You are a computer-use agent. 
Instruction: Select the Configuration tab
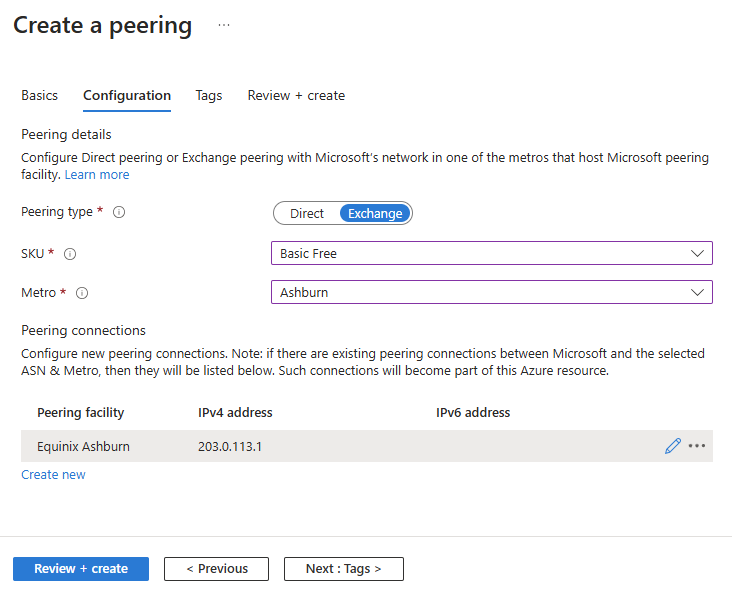pos(127,96)
